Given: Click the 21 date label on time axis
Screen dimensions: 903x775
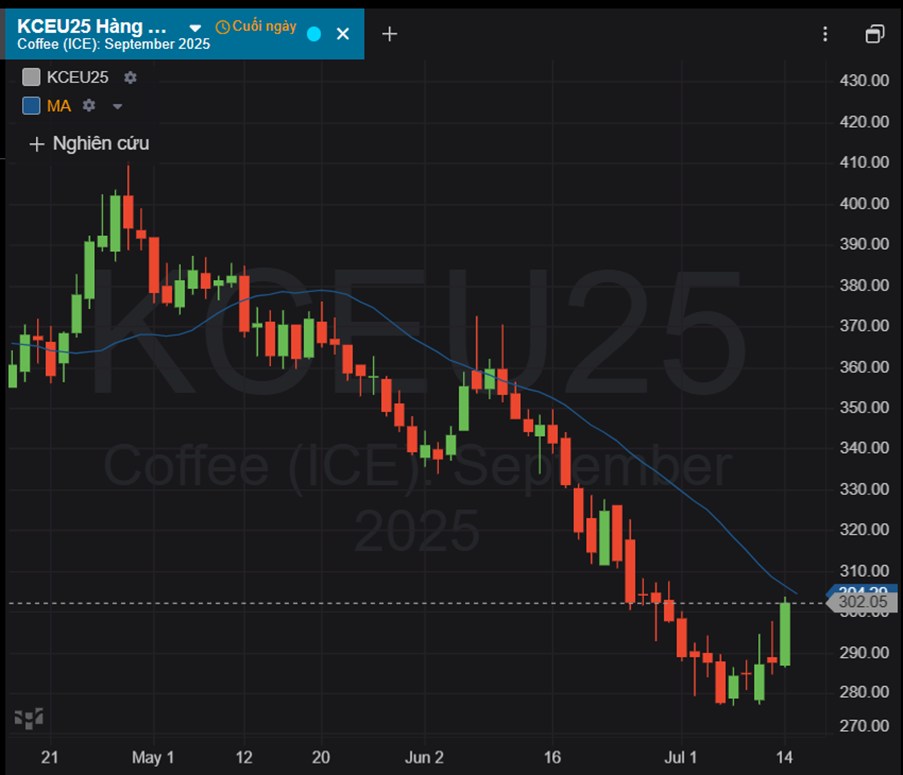Looking at the screenshot, I should [x=50, y=757].
